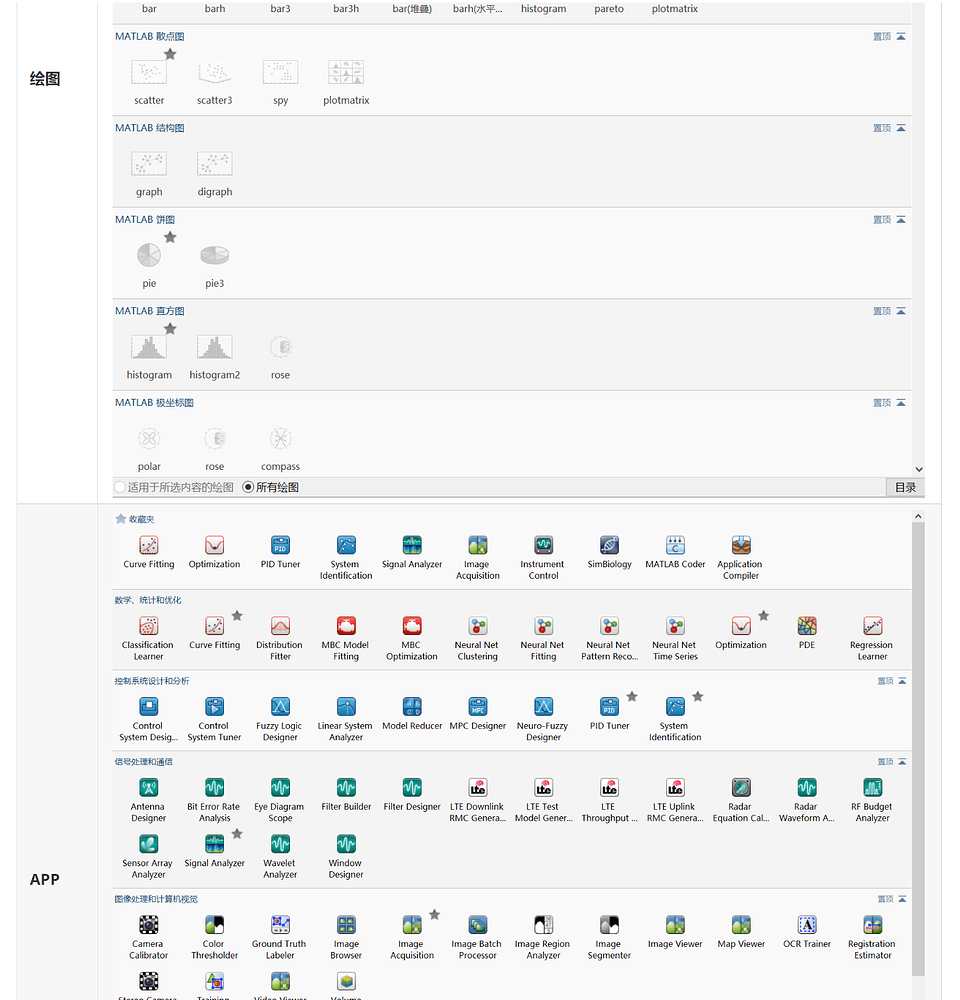Open the SimBiology app

click(x=608, y=545)
